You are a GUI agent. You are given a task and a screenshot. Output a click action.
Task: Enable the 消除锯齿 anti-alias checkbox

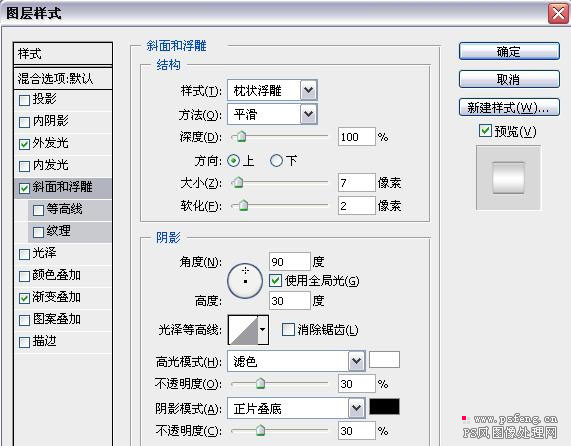coord(288,329)
